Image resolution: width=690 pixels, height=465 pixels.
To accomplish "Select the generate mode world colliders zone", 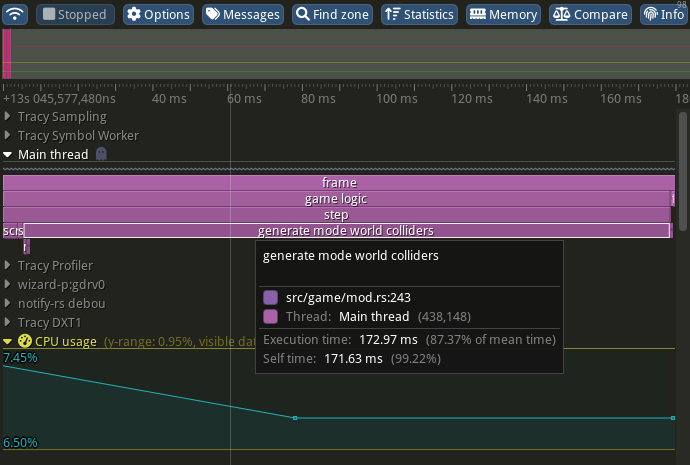I will (x=347, y=231).
